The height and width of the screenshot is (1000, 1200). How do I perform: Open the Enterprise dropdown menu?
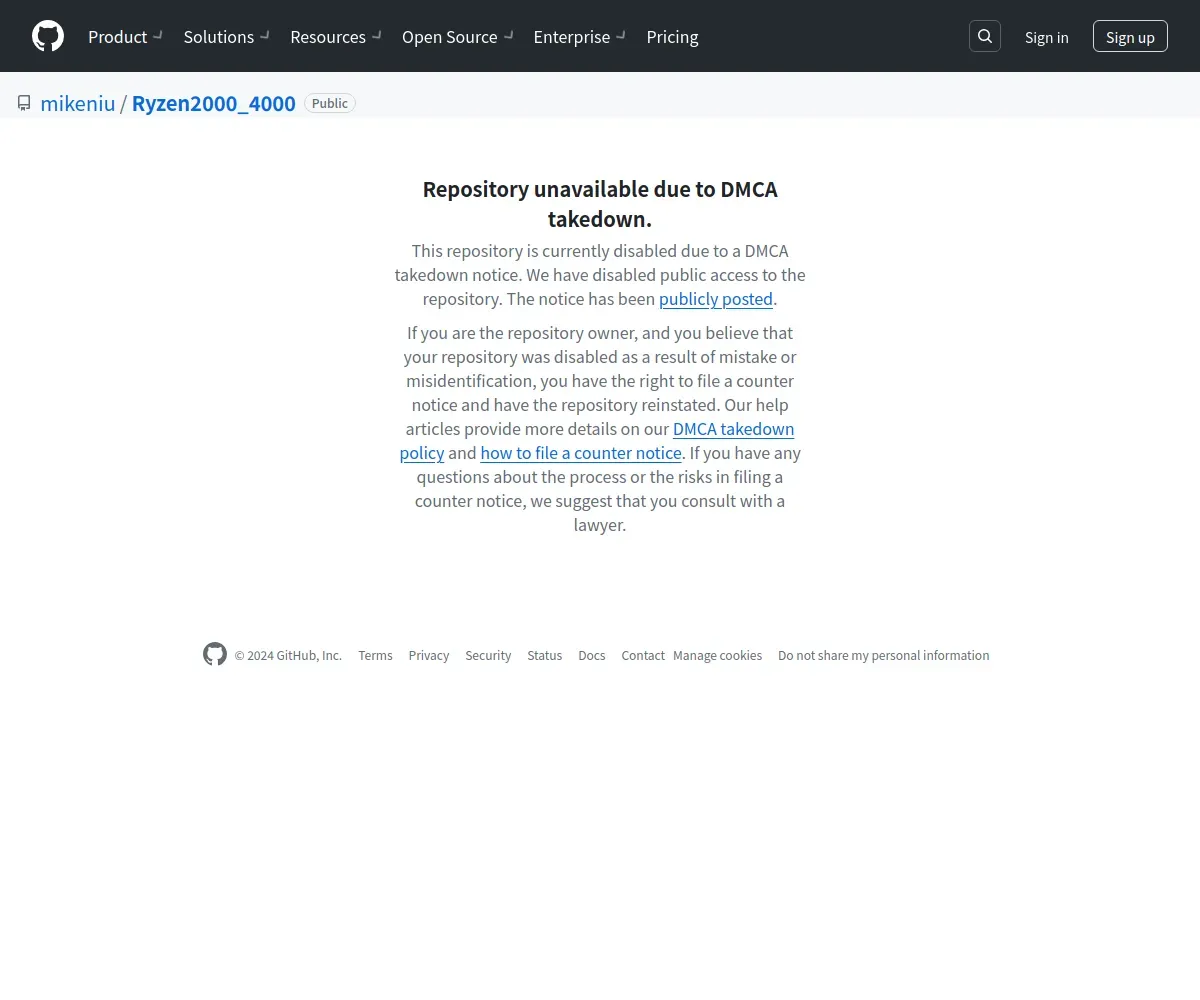[579, 37]
